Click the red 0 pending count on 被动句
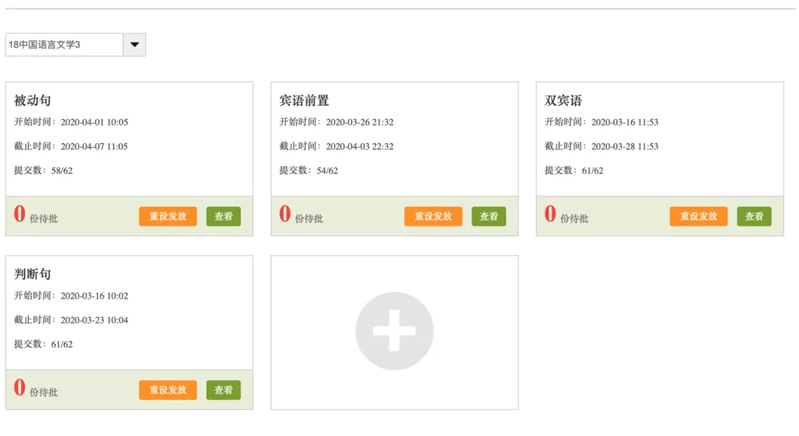This screenshot has height=436, width=799. tap(19, 215)
